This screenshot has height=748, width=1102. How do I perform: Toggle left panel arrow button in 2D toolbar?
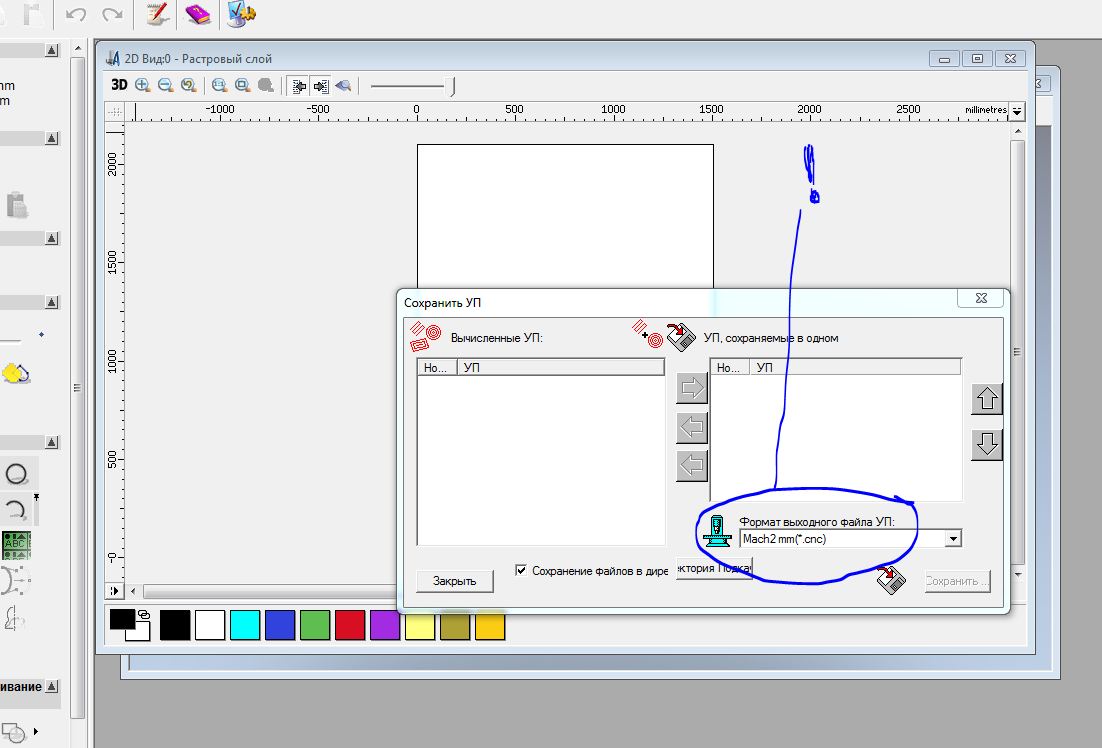pos(299,86)
